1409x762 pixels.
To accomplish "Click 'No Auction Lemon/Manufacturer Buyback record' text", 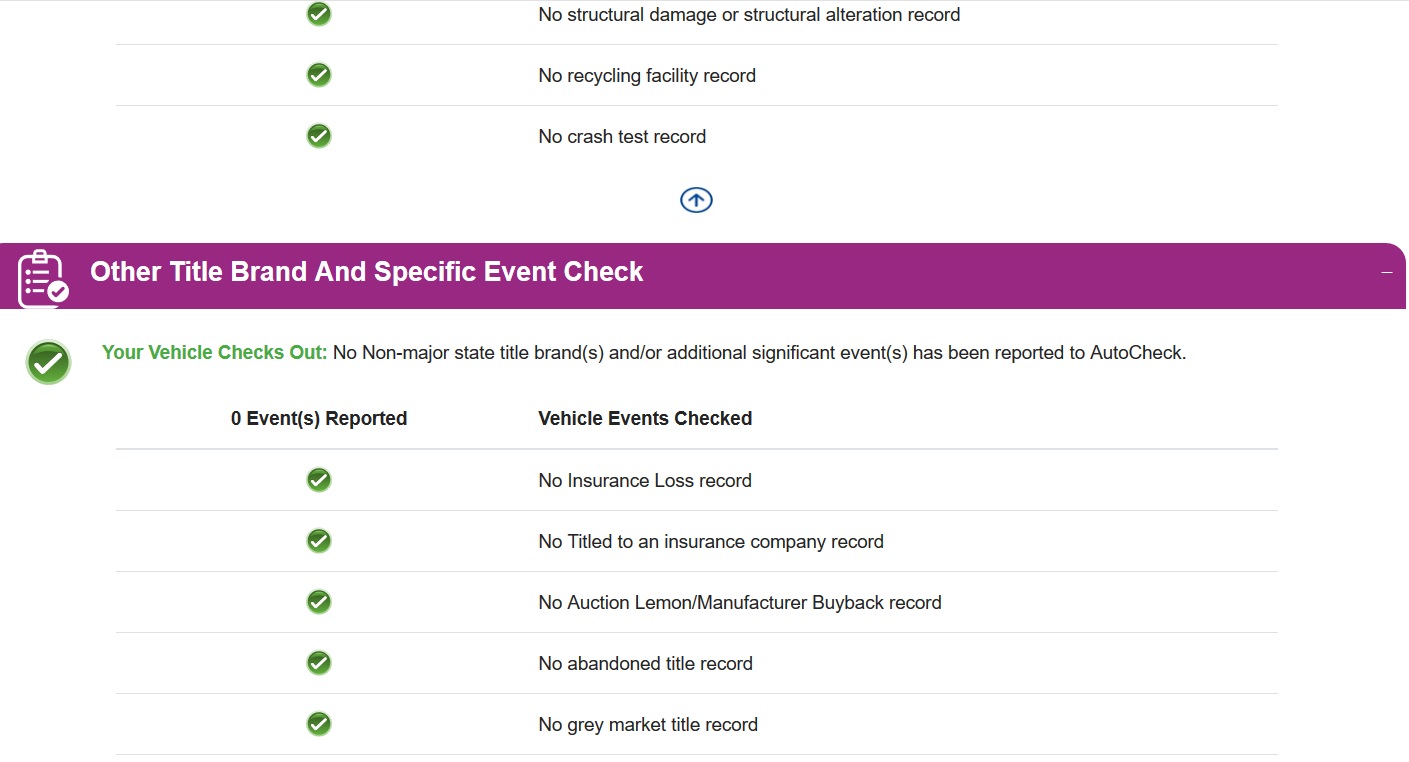I will tap(740, 603).
